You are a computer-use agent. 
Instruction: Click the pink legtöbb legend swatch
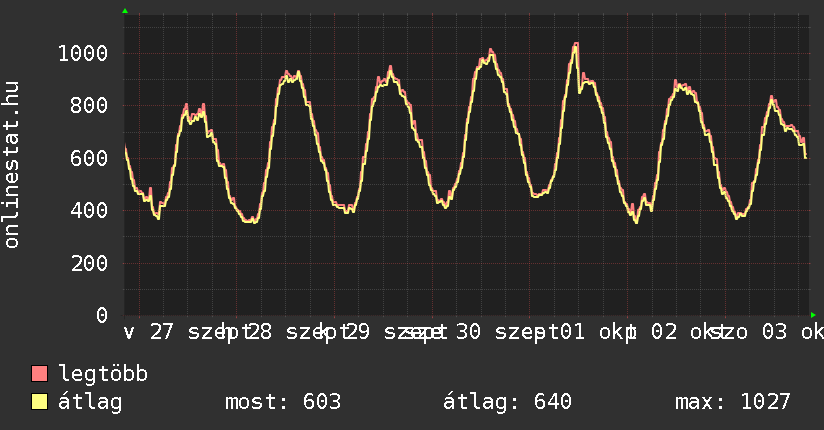coord(39,373)
